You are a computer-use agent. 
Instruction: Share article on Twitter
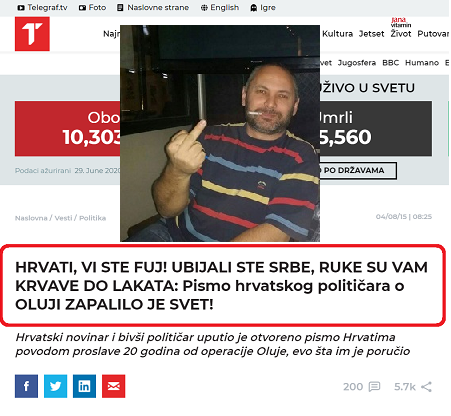(55, 386)
